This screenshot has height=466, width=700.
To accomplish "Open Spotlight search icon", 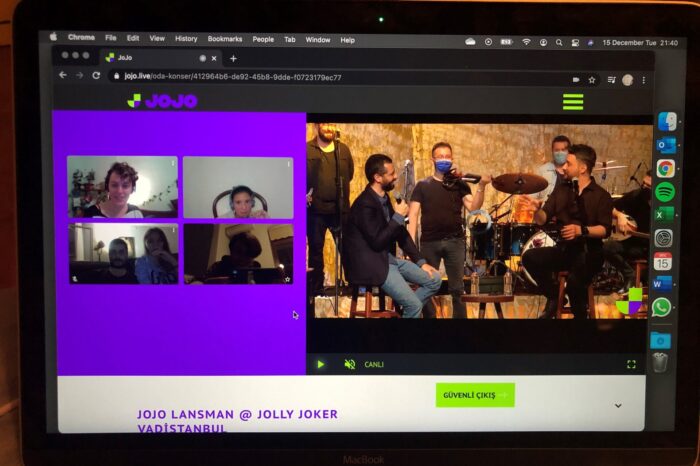I will (x=559, y=42).
